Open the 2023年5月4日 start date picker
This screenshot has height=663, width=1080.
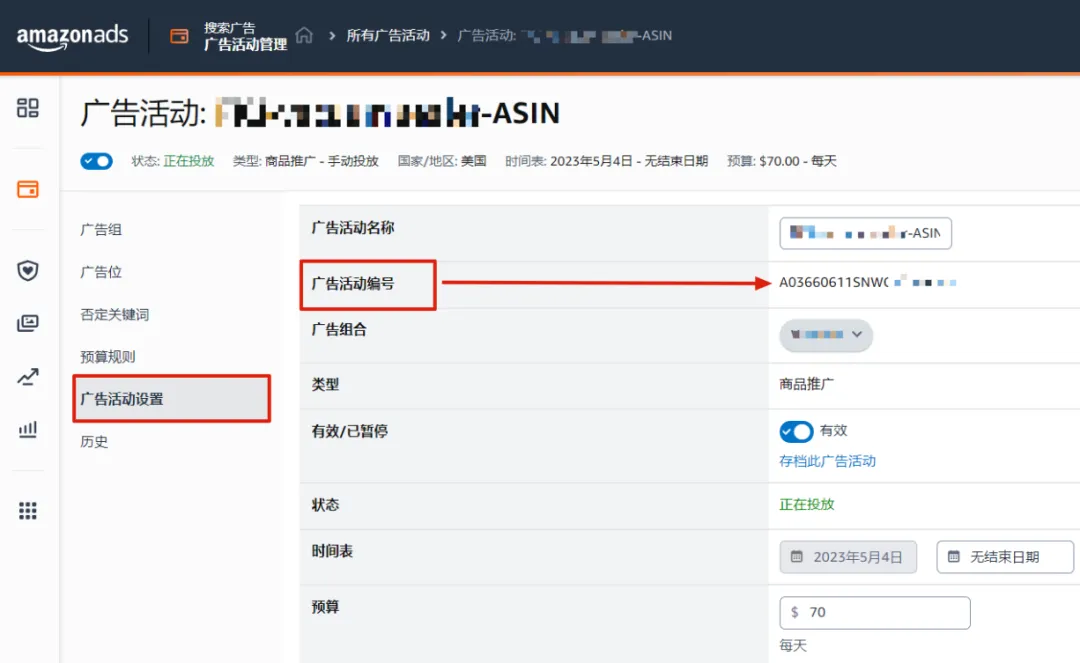click(848, 557)
